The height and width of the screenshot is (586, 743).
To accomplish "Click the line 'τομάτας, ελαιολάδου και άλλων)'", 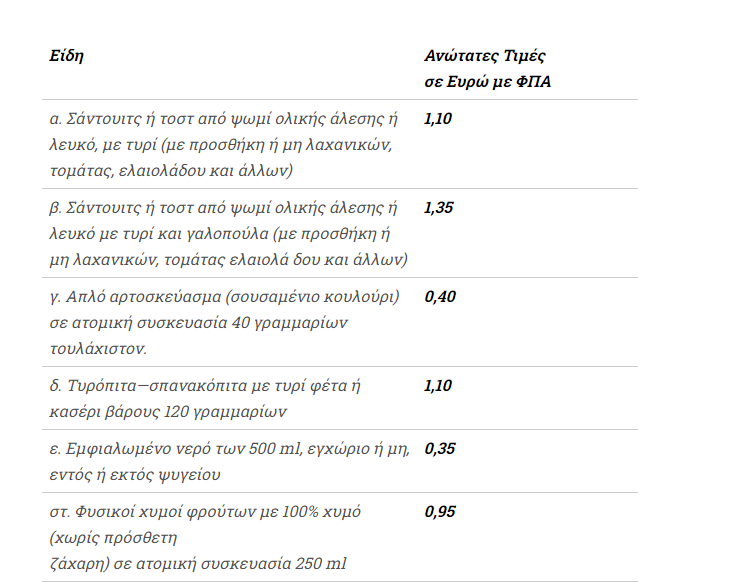I will (x=171, y=171).
